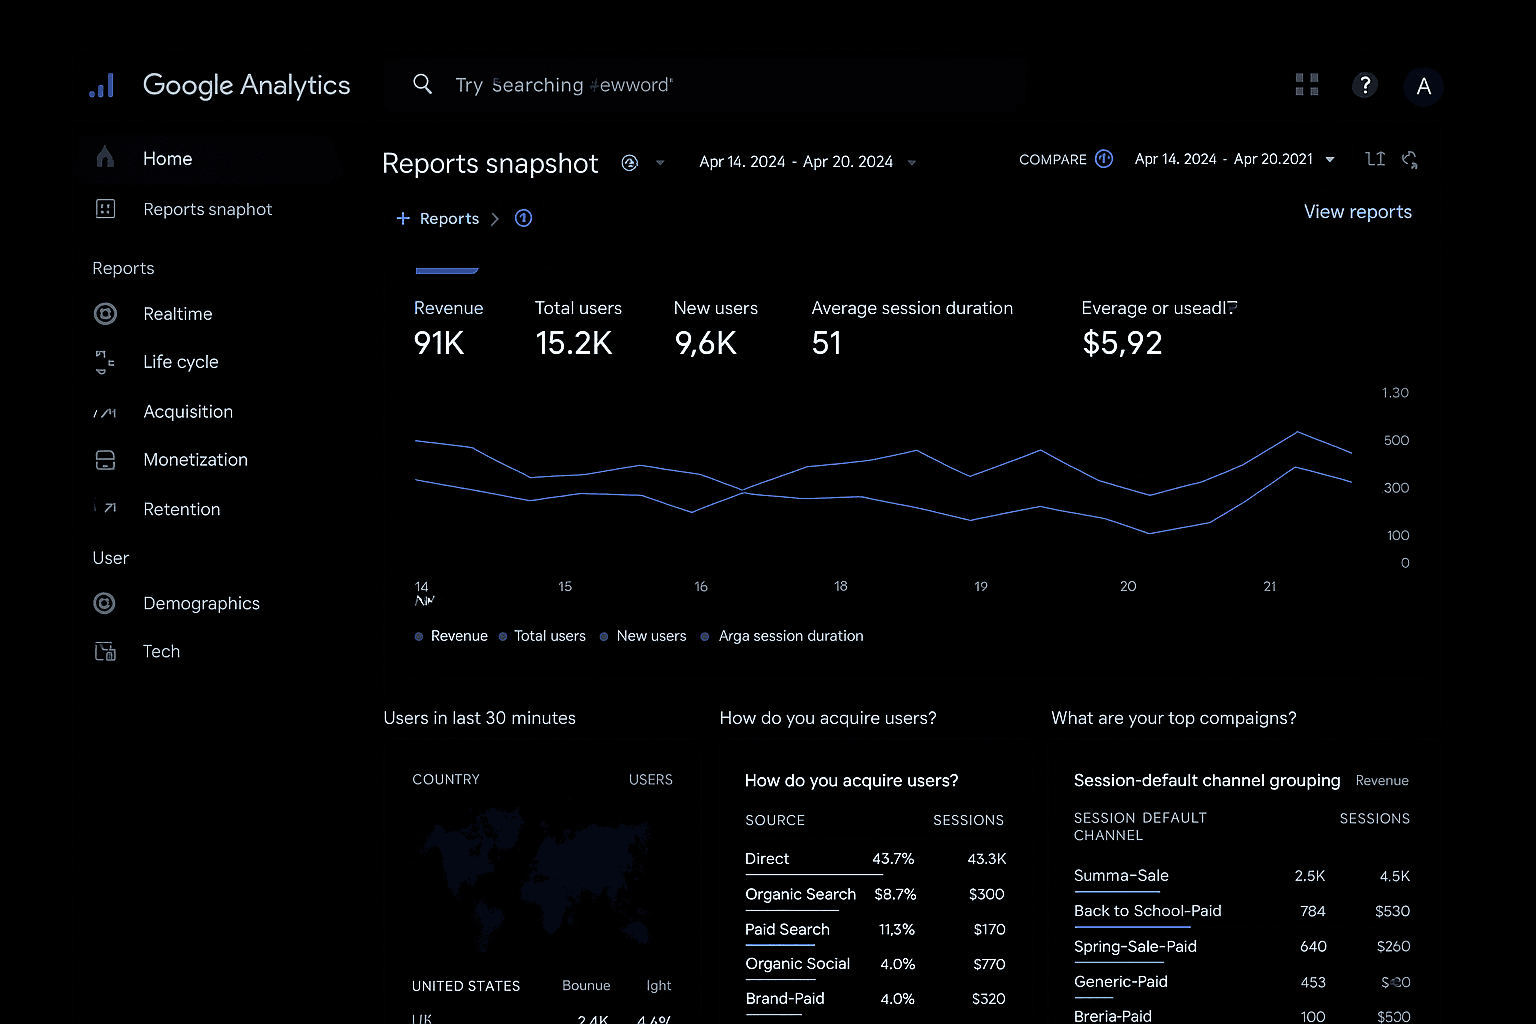Open Tech reports
The width and height of the screenshot is (1536, 1024).
[x=161, y=651]
